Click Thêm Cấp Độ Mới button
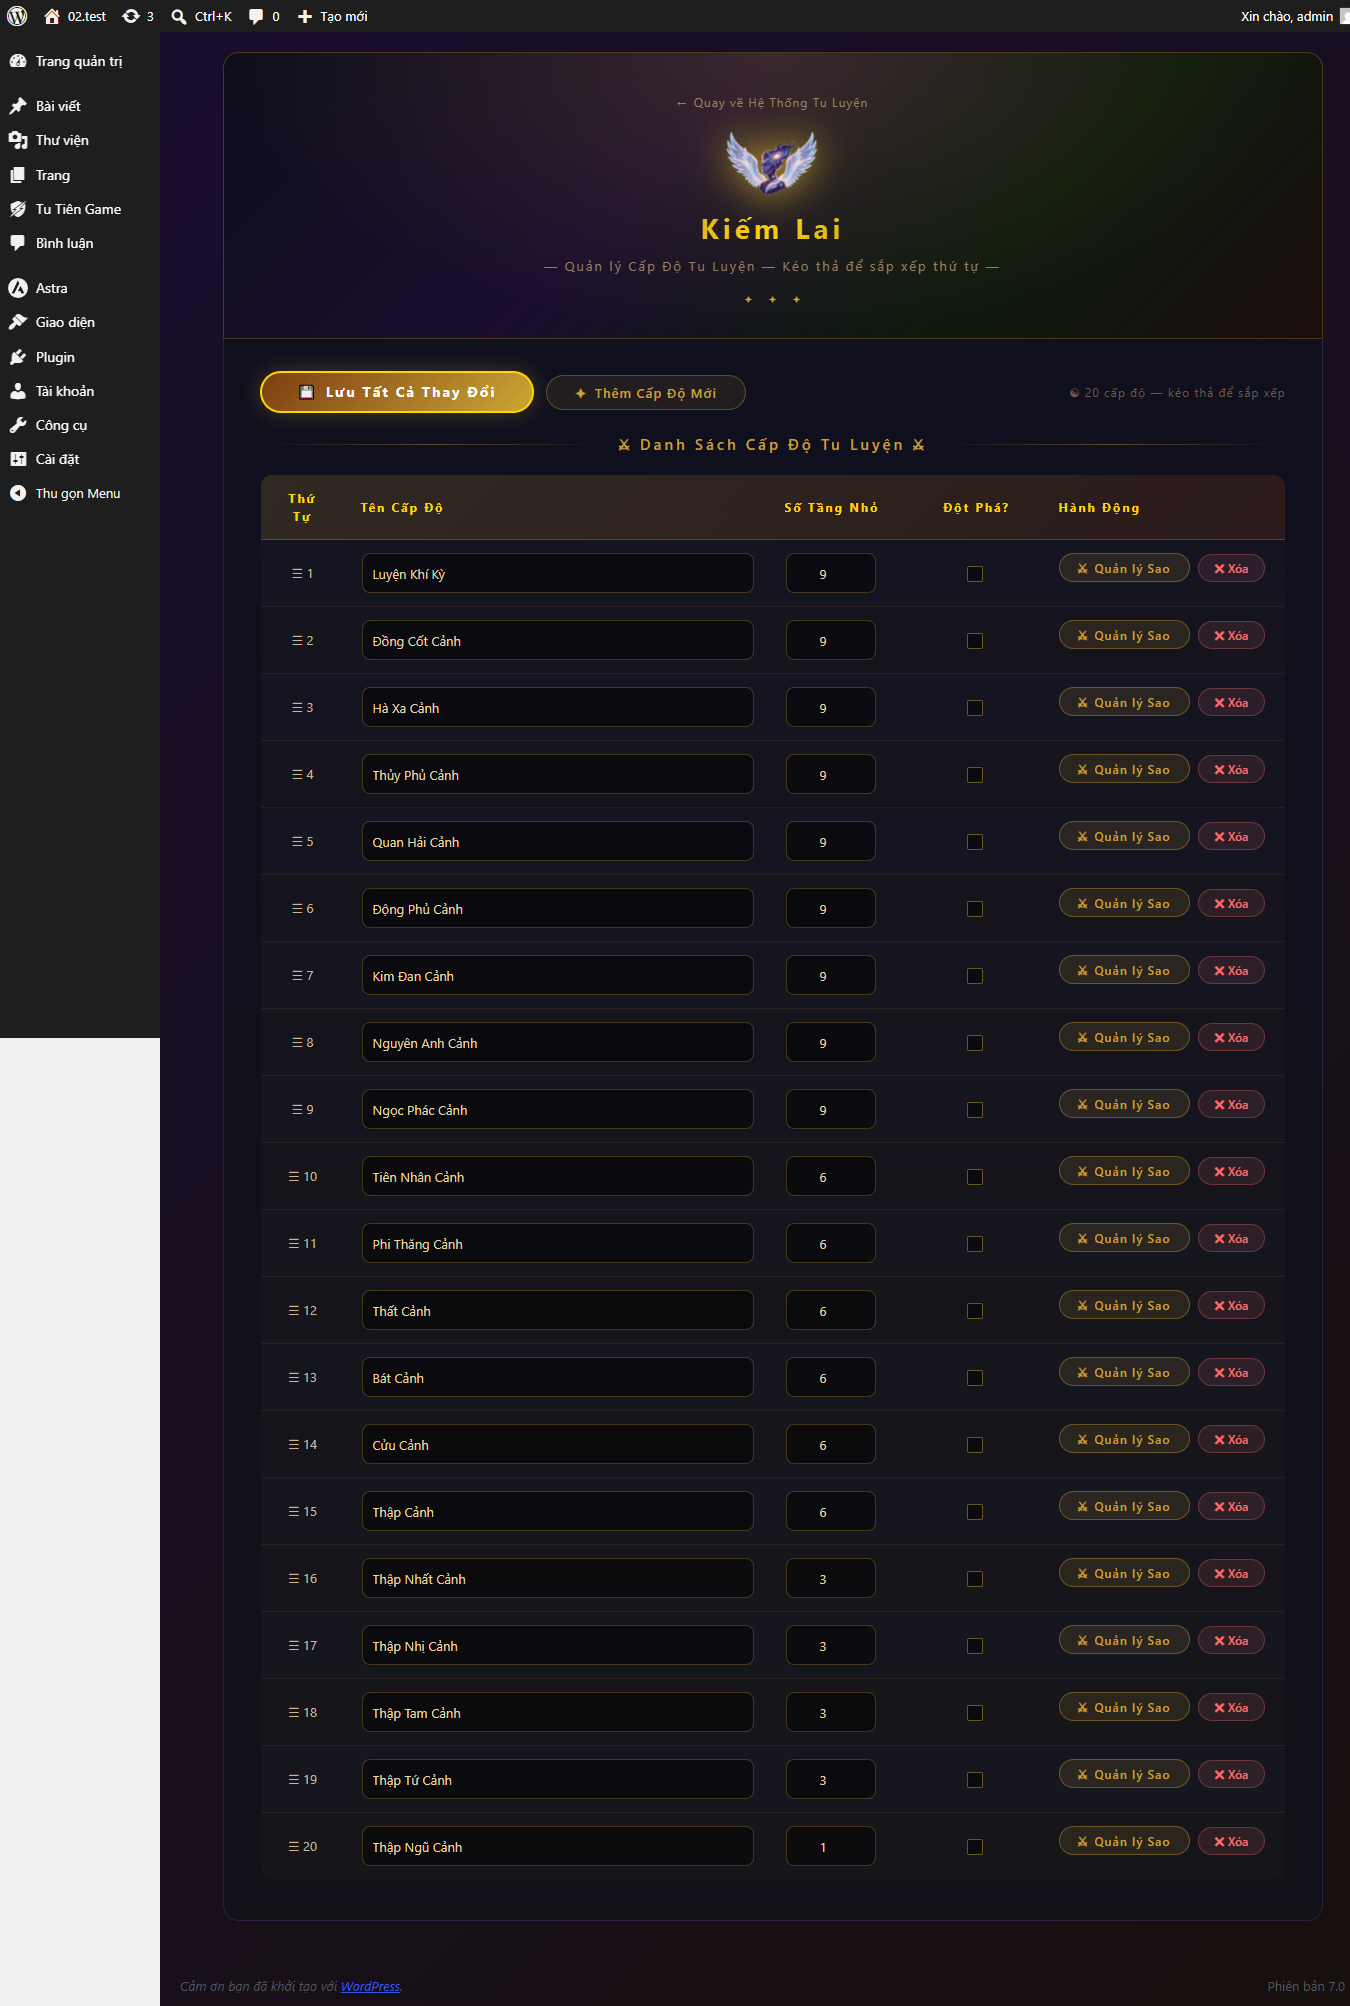1350x2006 pixels. click(646, 393)
